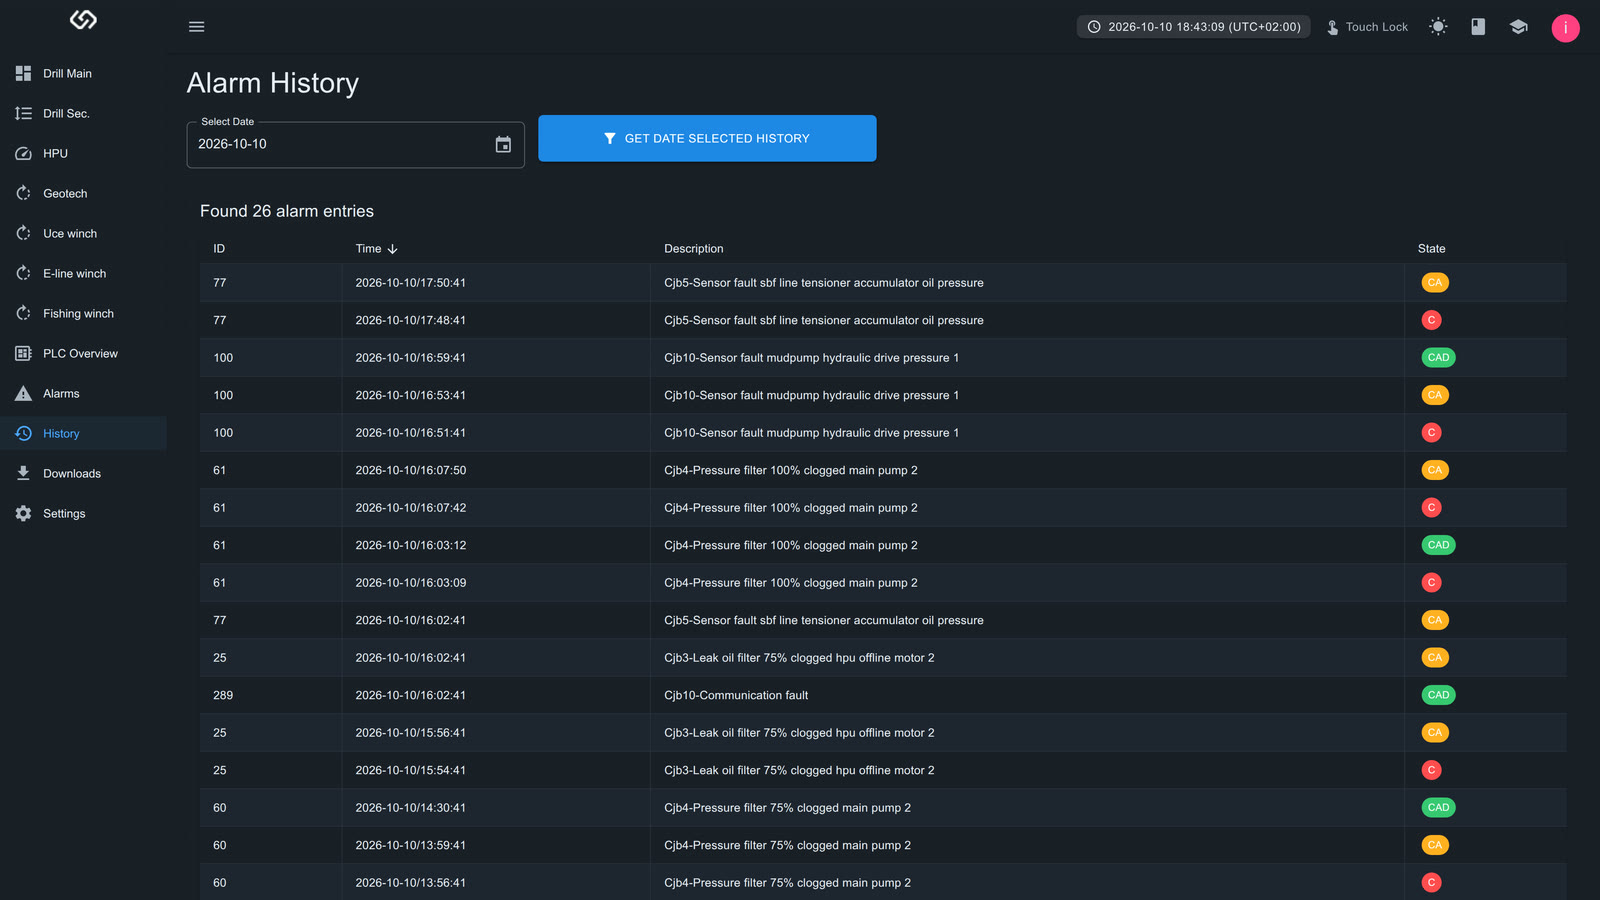Click the C badge at 16:03:09
Image resolution: width=1600 pixels, height=900 pixels.
[x=1431, y=583]
